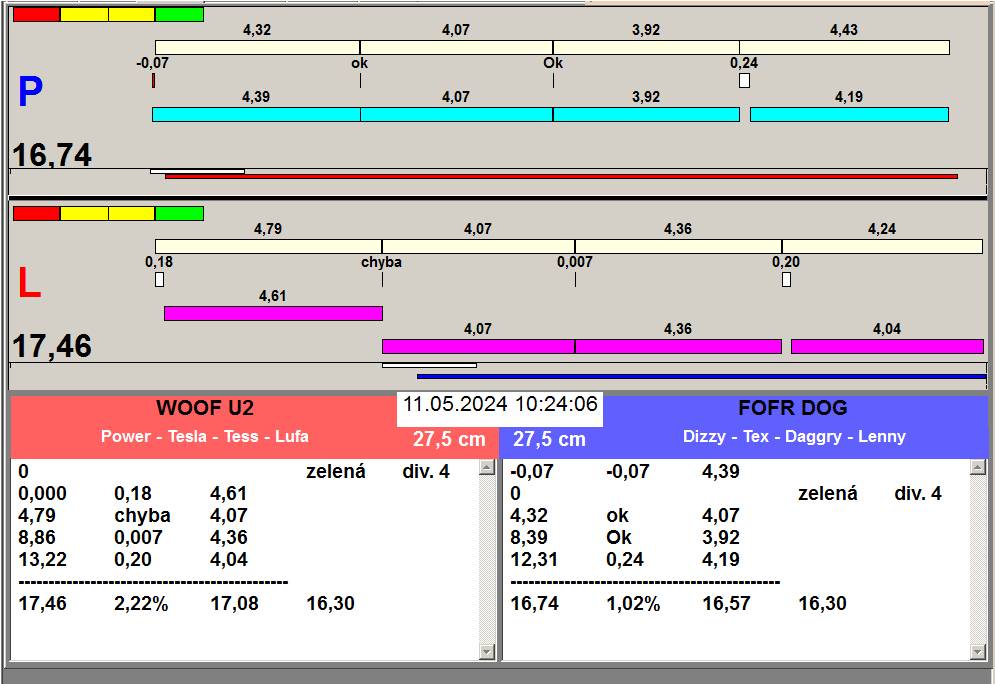995x684 pixels.
Task: Click 13,22 in WOOF U2 results table
Action: (x=43, y=560)
